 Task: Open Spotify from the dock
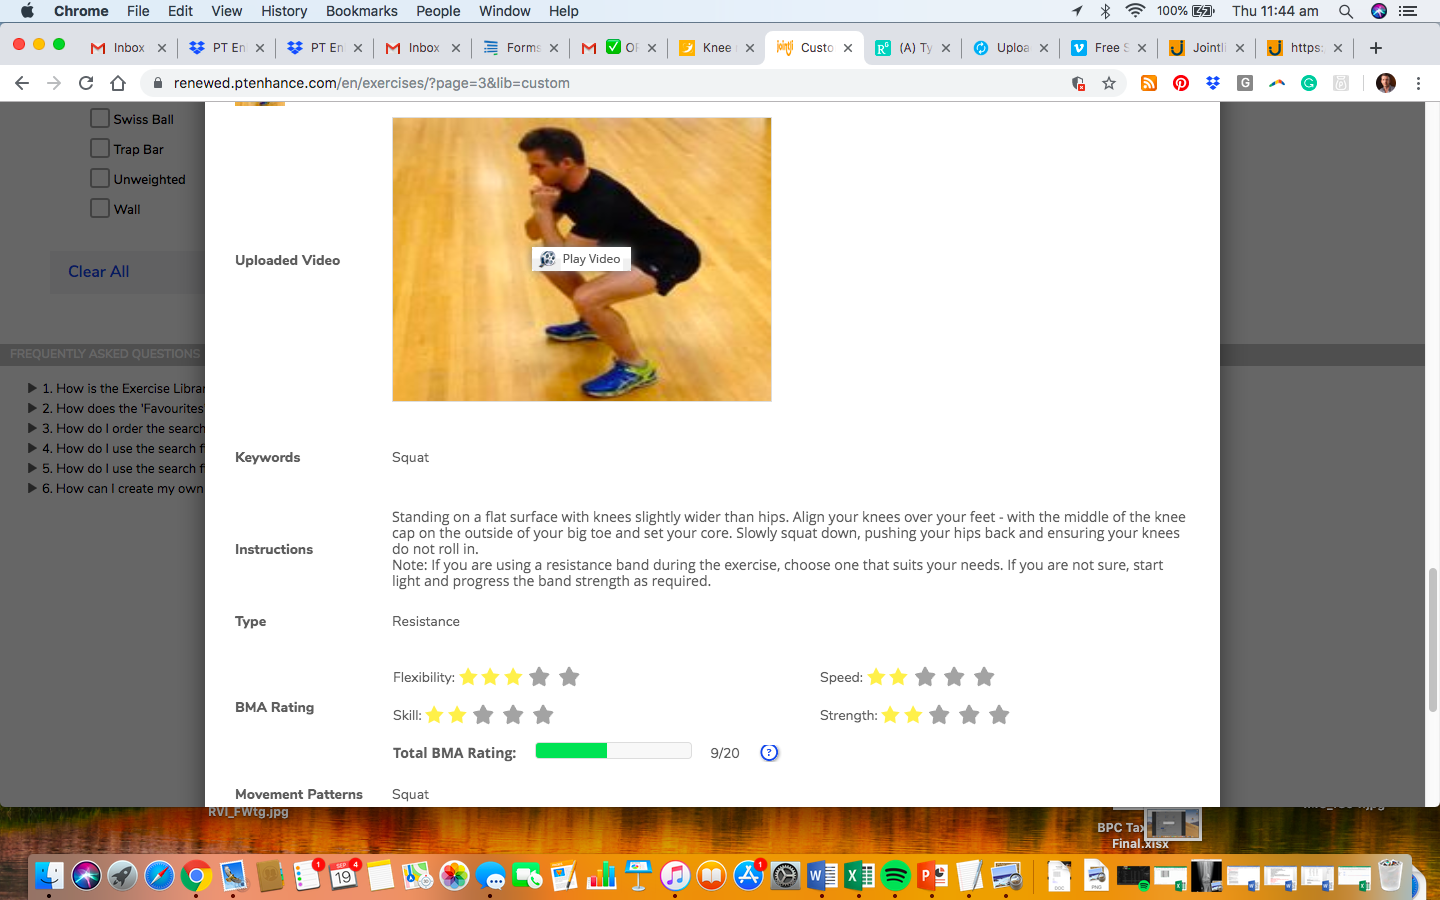pos(896,876)
